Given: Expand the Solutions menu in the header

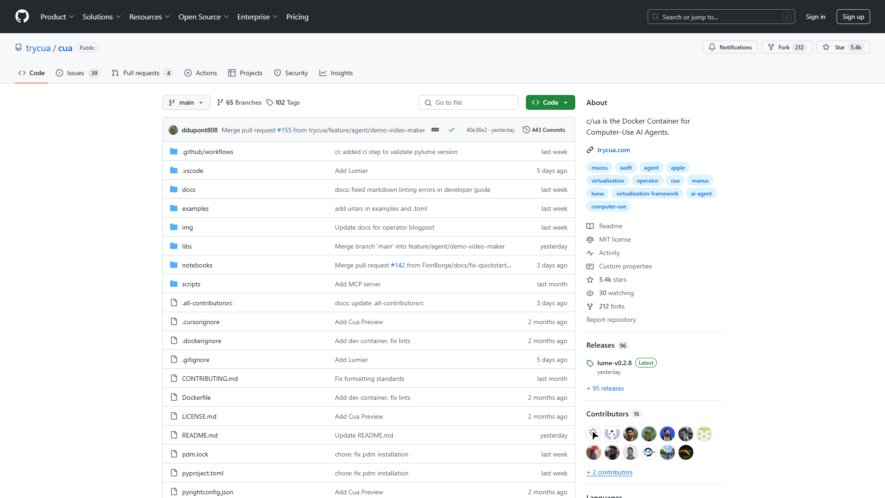Looking at the screenshot, I should click(101, 17).
